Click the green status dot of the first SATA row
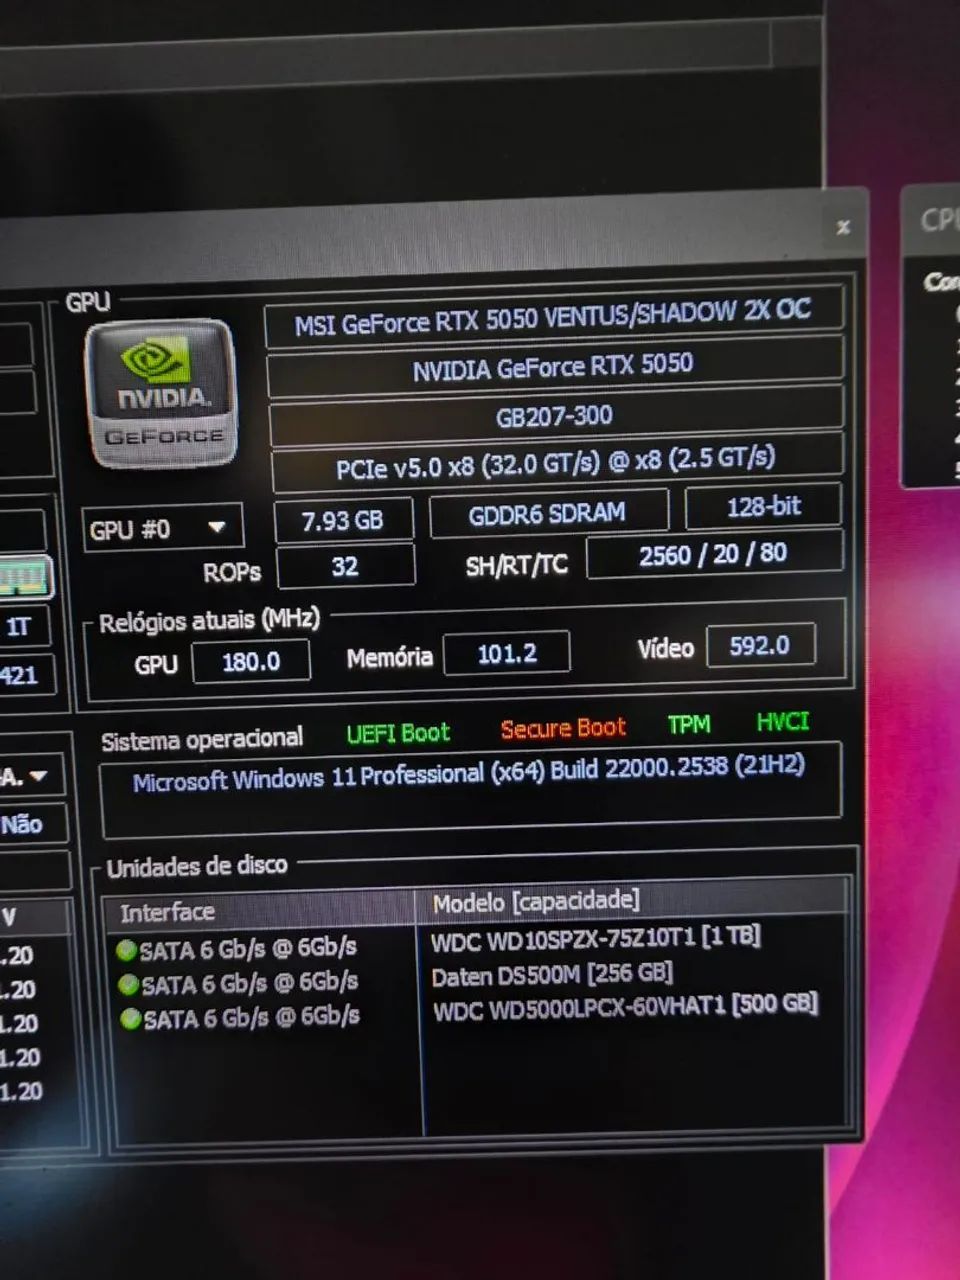 (126, 949)
